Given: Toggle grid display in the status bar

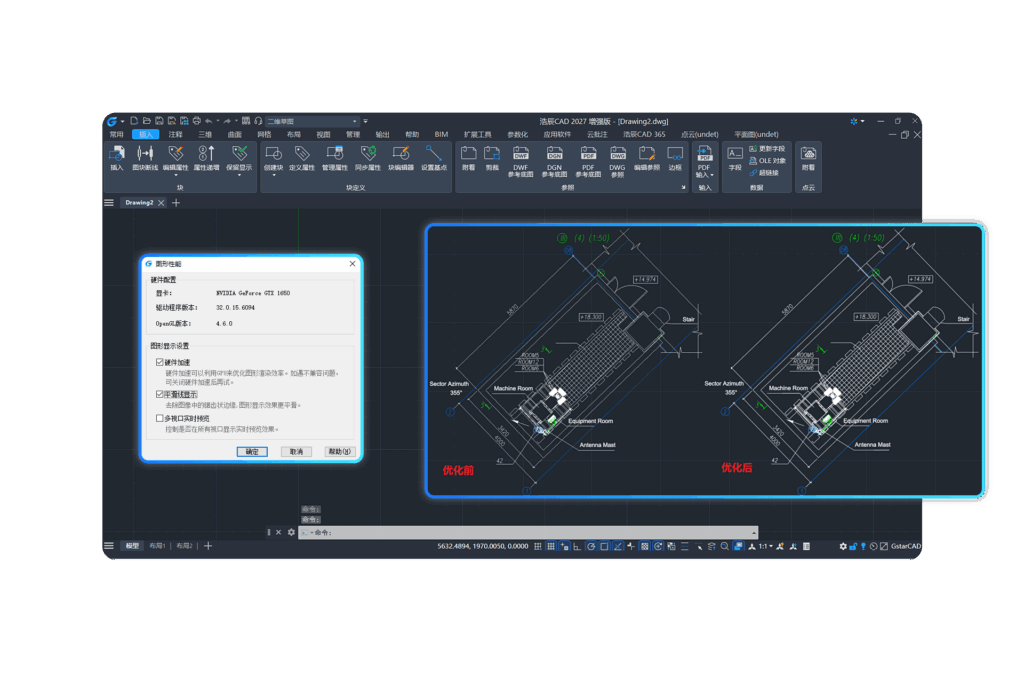Looking at the screenshot, I should [537, 546].
